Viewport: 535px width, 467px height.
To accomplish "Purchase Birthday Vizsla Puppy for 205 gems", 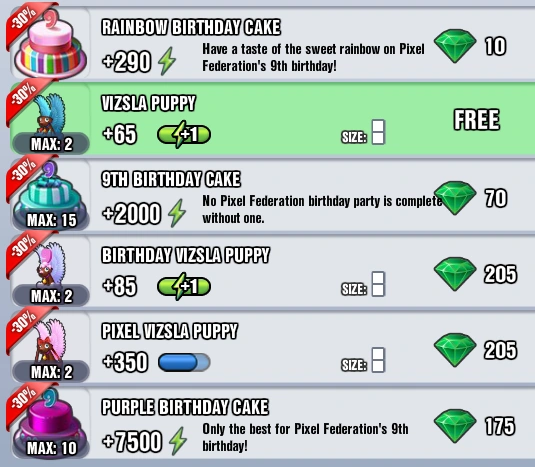I will 476,274.
